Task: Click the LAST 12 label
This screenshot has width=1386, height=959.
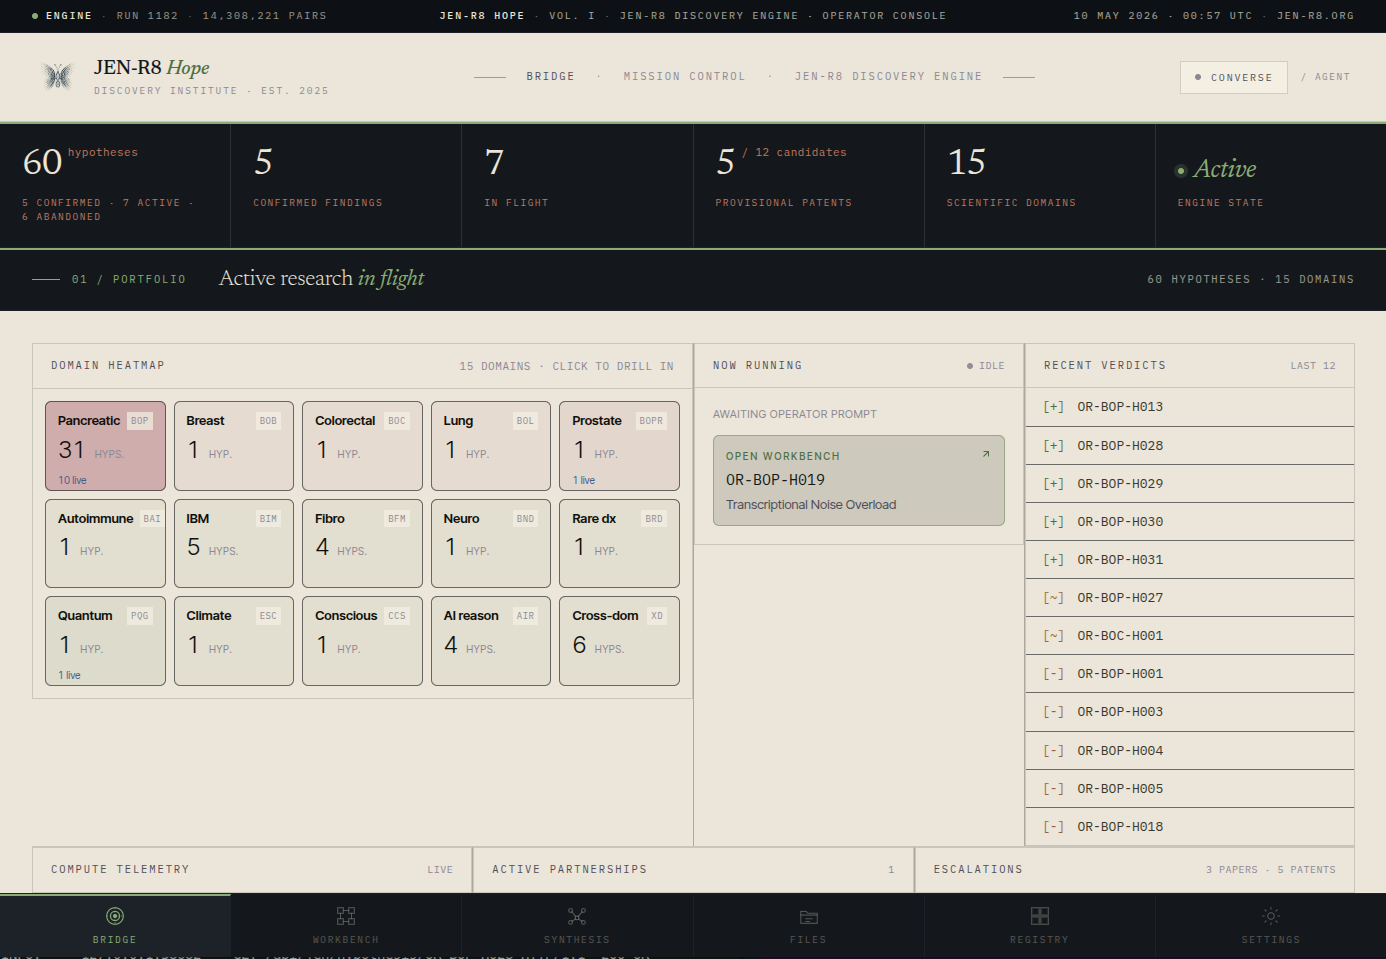Action: 1313,366
